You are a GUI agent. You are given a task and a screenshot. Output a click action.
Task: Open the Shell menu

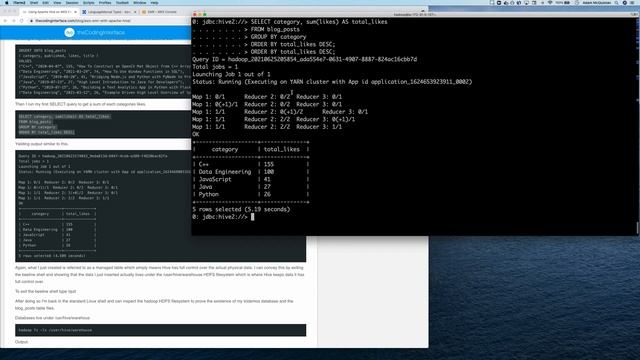34,2
